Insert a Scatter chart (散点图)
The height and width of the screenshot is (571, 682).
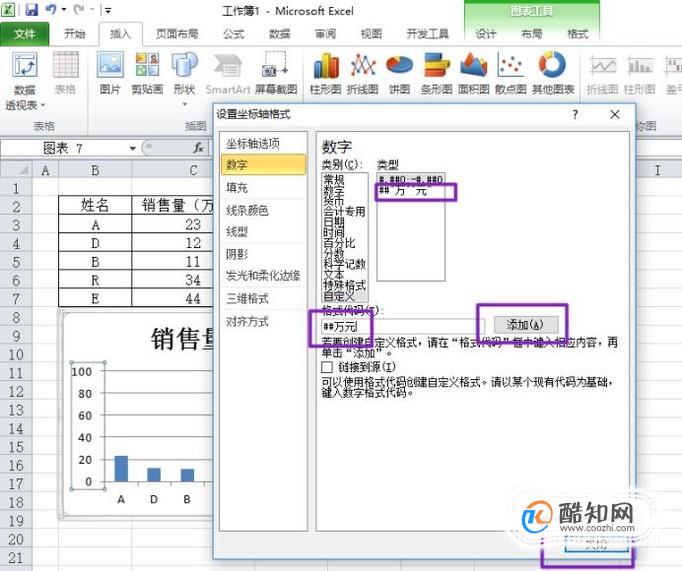tap(511, 73)
